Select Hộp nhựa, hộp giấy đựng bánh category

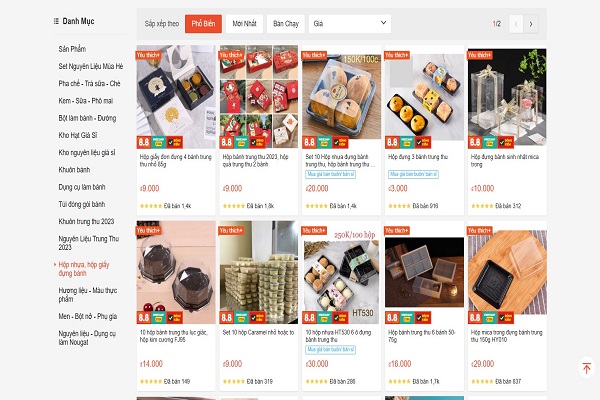(x=83, y=269)
